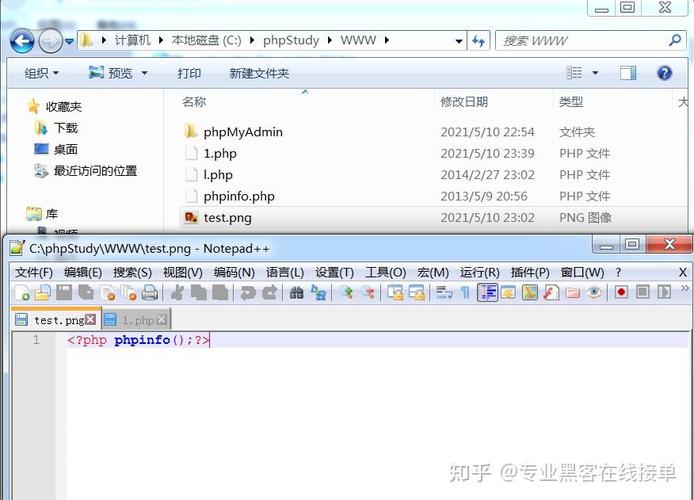
Task: Open the Function List toolbar icon
Action: point(551,293)
